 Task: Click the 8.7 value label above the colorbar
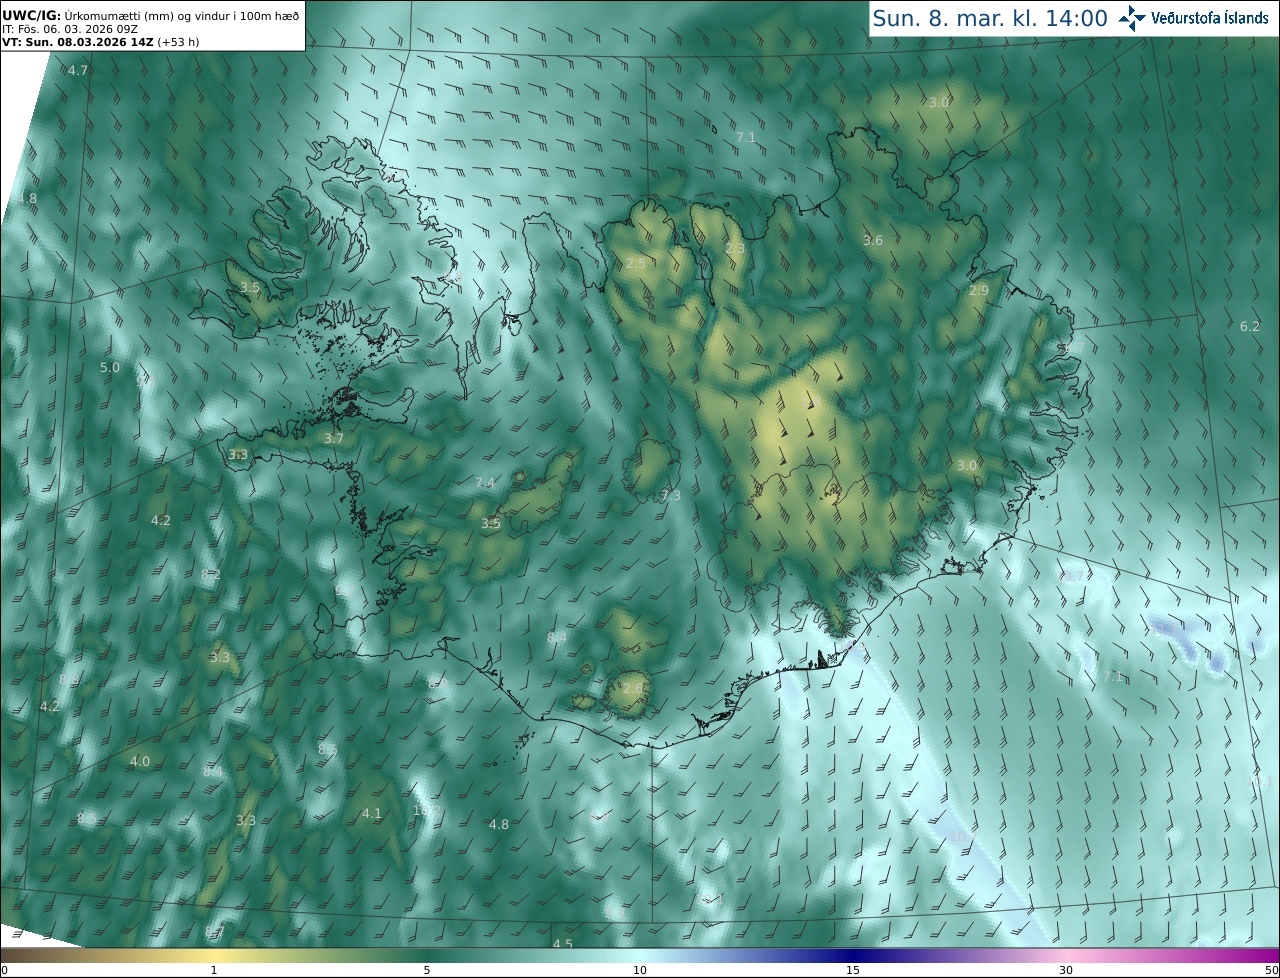click(213, 933)
